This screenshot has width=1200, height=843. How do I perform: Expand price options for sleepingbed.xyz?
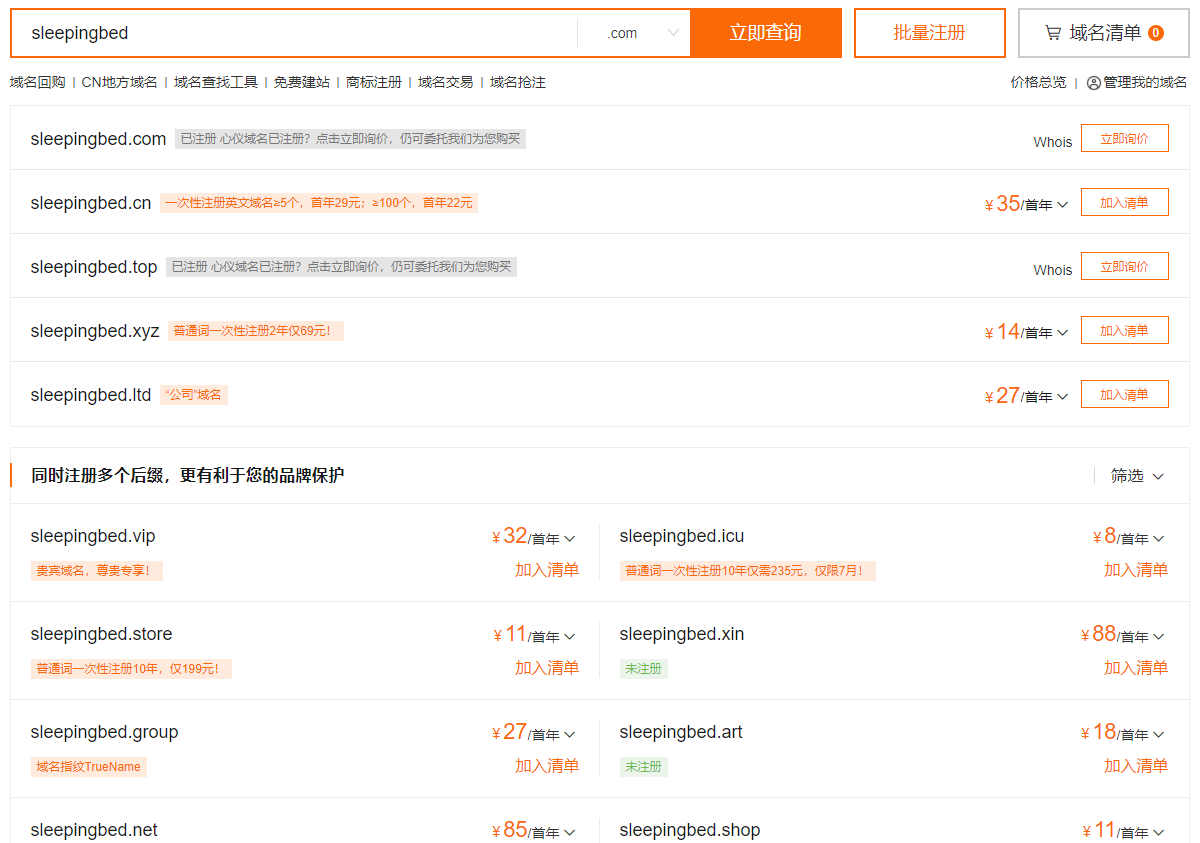point(1062,333)
